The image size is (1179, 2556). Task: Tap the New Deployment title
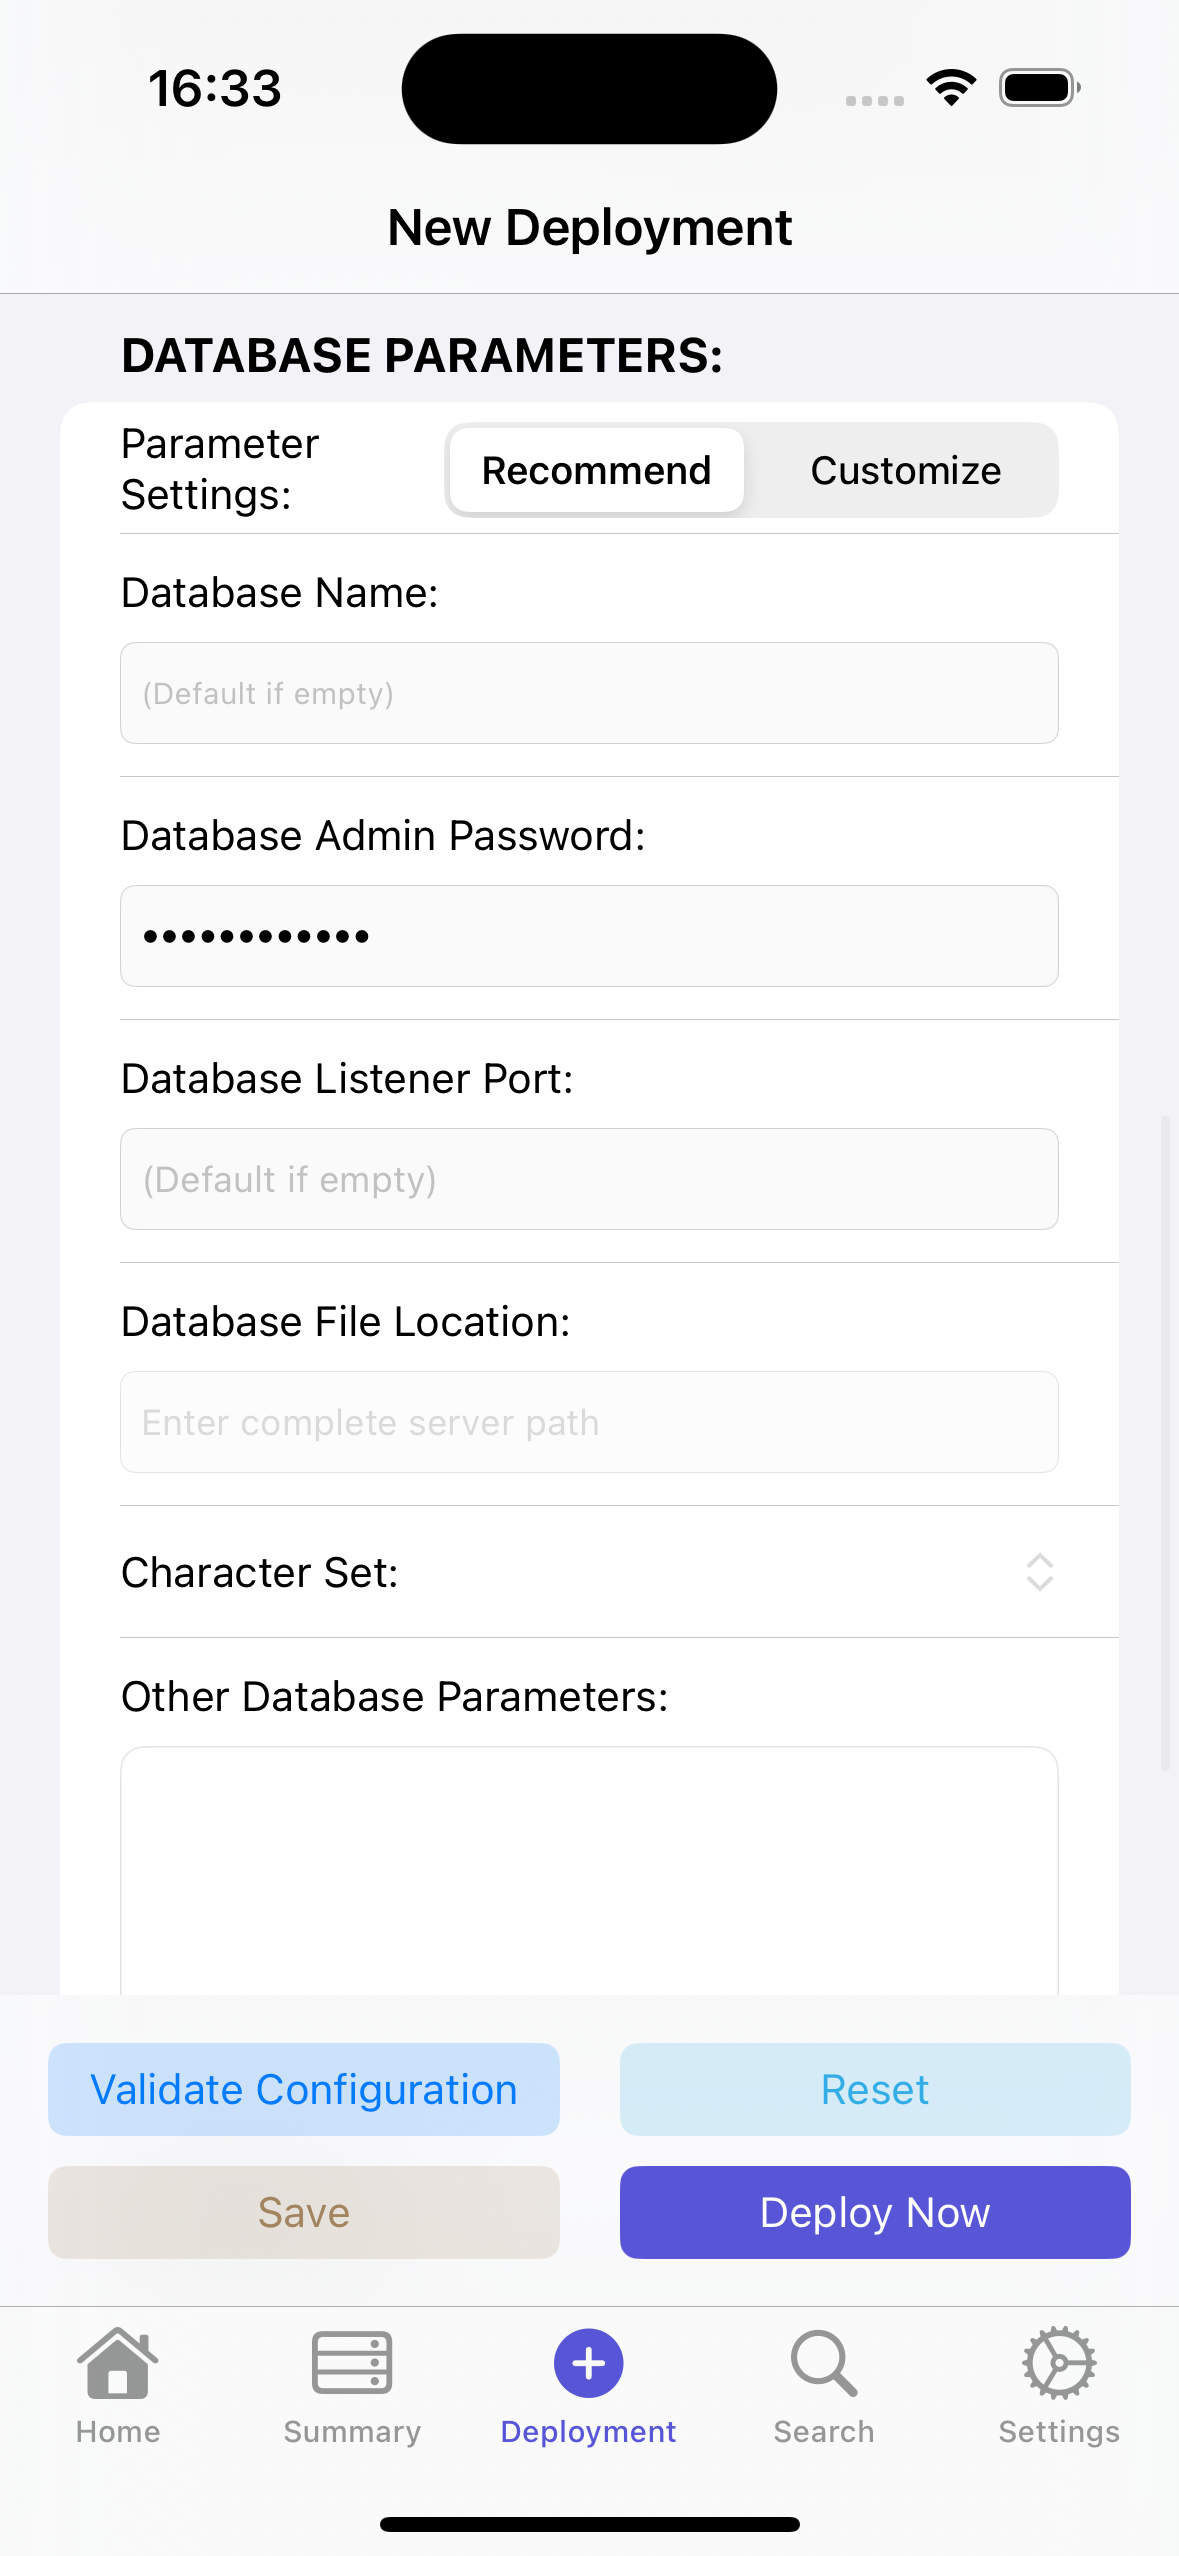point(589,228)
